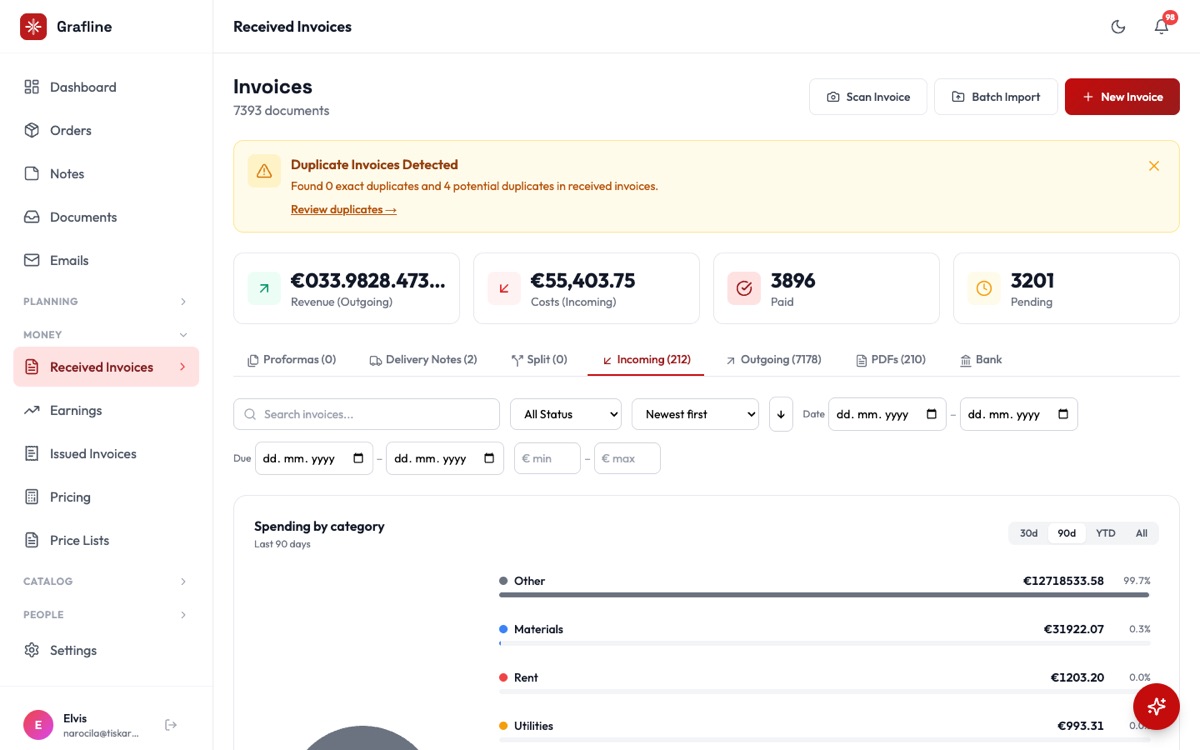Open Notes in sidebar
The height and width of the screenshot is (750, 1200).
(106, 174)
